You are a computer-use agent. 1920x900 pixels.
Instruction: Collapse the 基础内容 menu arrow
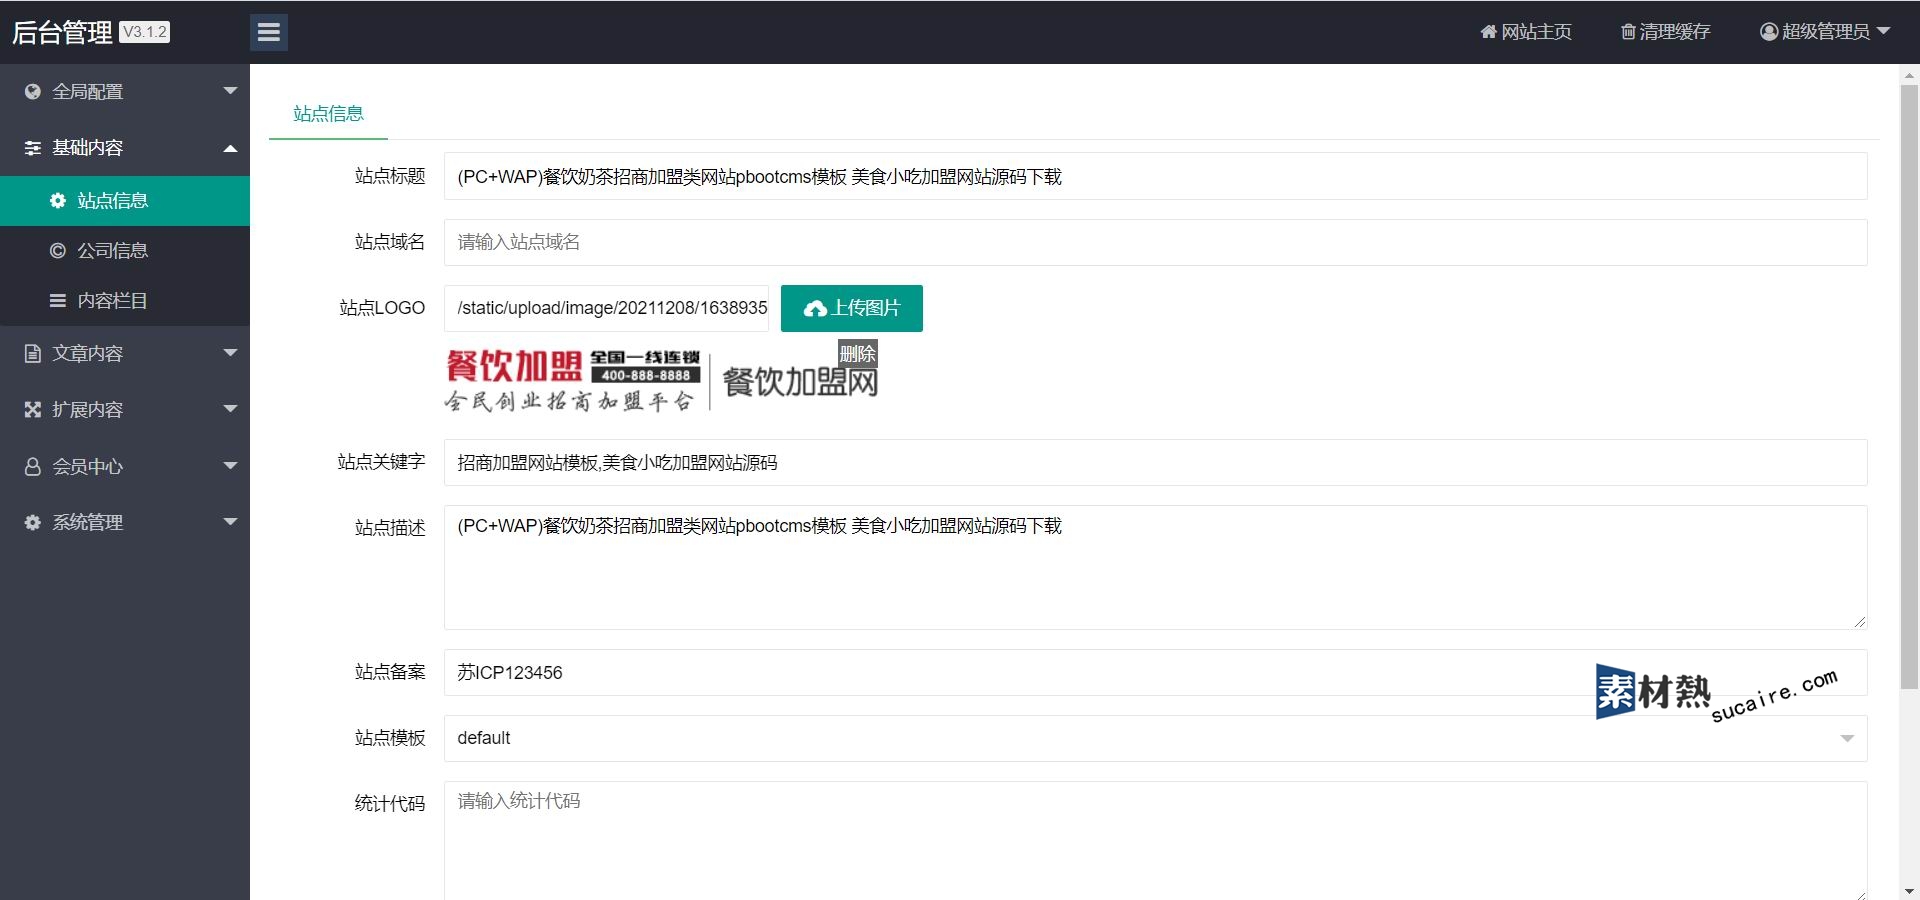(230, 148)
